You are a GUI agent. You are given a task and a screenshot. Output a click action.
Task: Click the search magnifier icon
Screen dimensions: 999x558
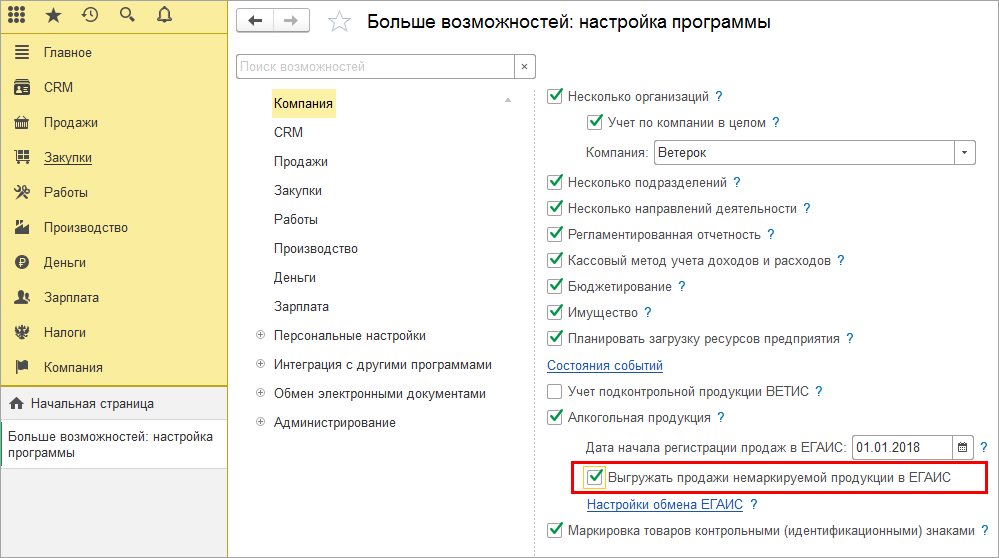[127, 15]
